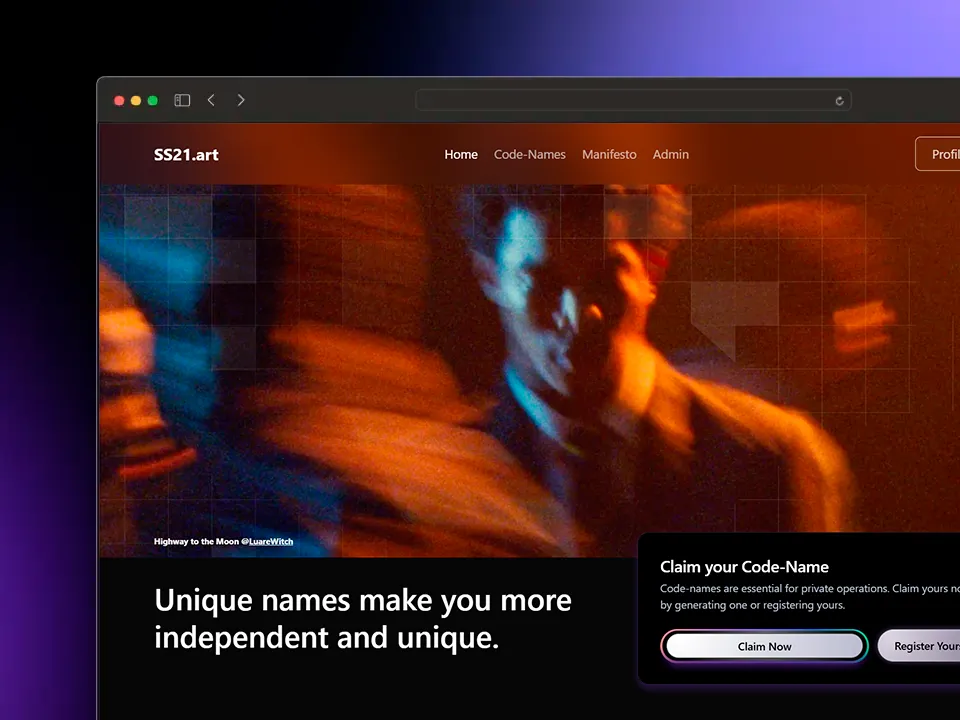Open the @LuareWitch artist profile link

pyautogui.click(x=269, y=541)
